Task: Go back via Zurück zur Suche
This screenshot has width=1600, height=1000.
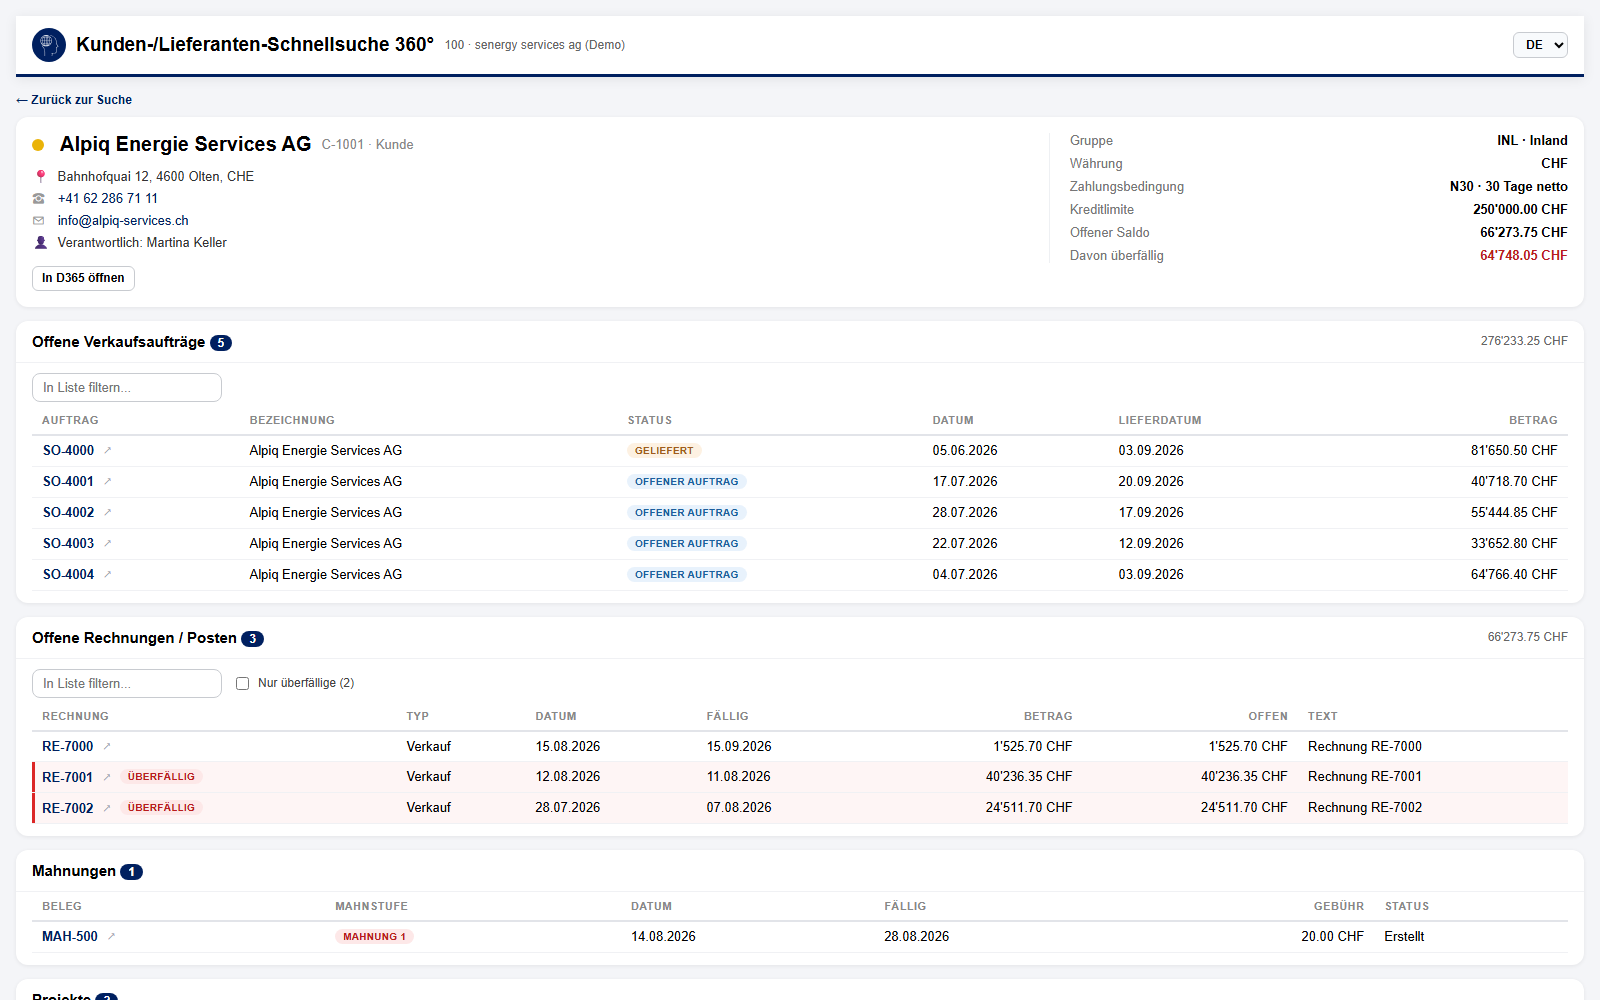Action: (74, 100)
